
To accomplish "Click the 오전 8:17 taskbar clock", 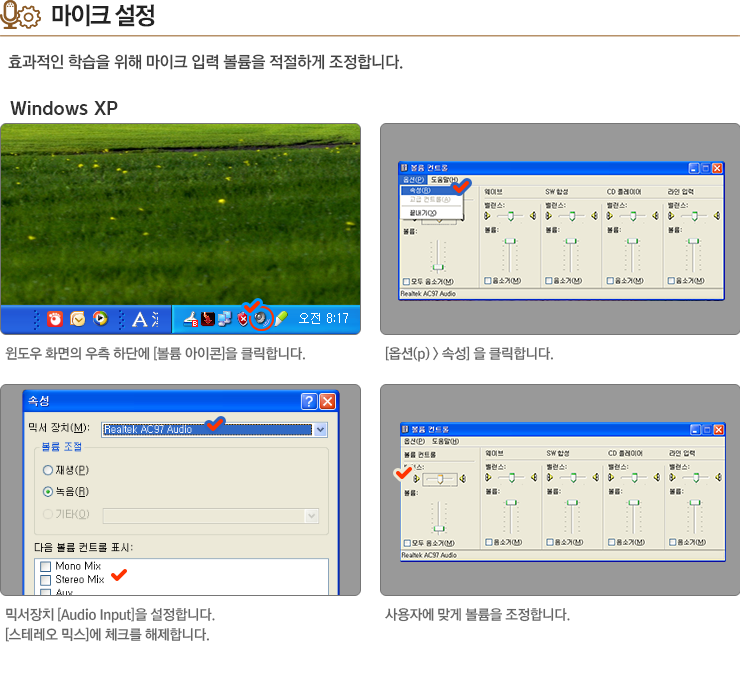I will 323,319.
